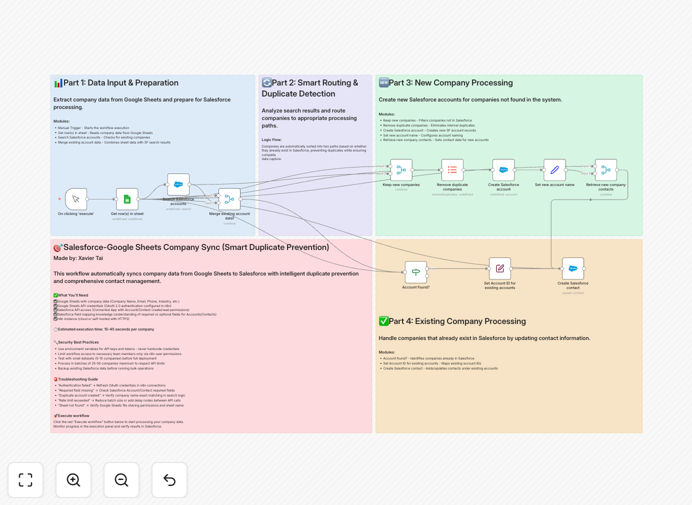Viewport: 692px width, 505px height.
Task: Select the 'Account found?' switch node
Action: point(416,272)
